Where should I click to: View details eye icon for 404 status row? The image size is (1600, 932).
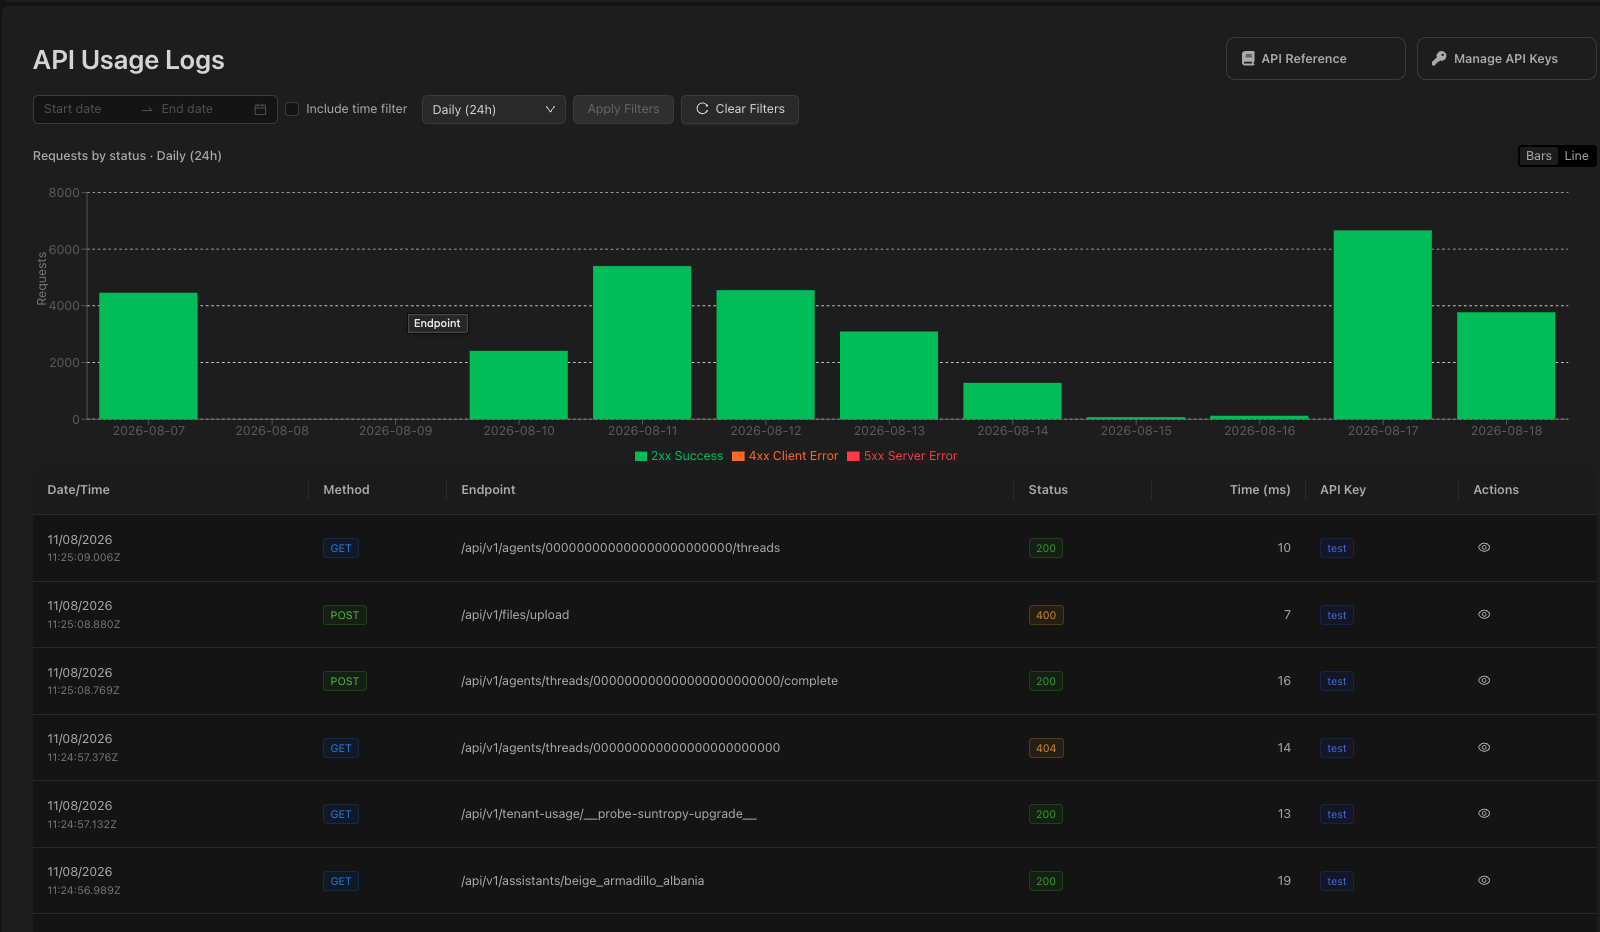1484,748
